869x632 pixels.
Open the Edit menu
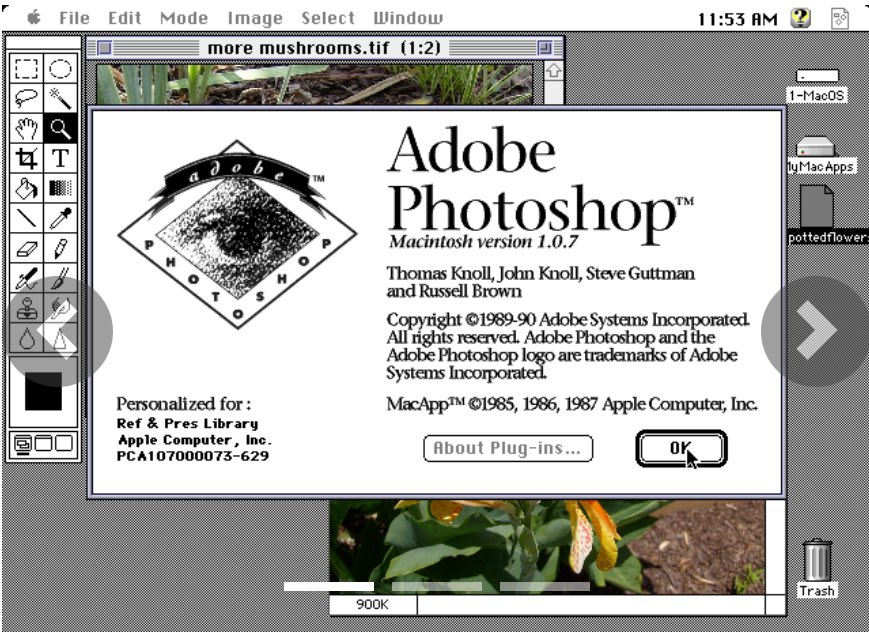[125, 18]
